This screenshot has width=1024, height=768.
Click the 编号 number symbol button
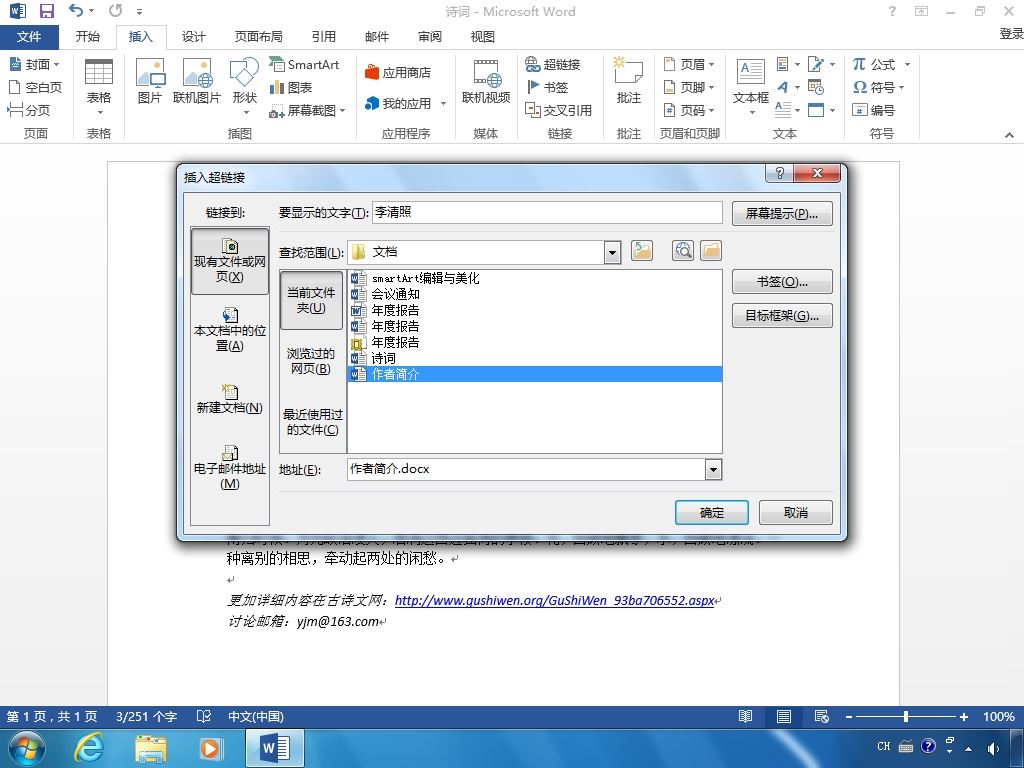pos(874,110)
